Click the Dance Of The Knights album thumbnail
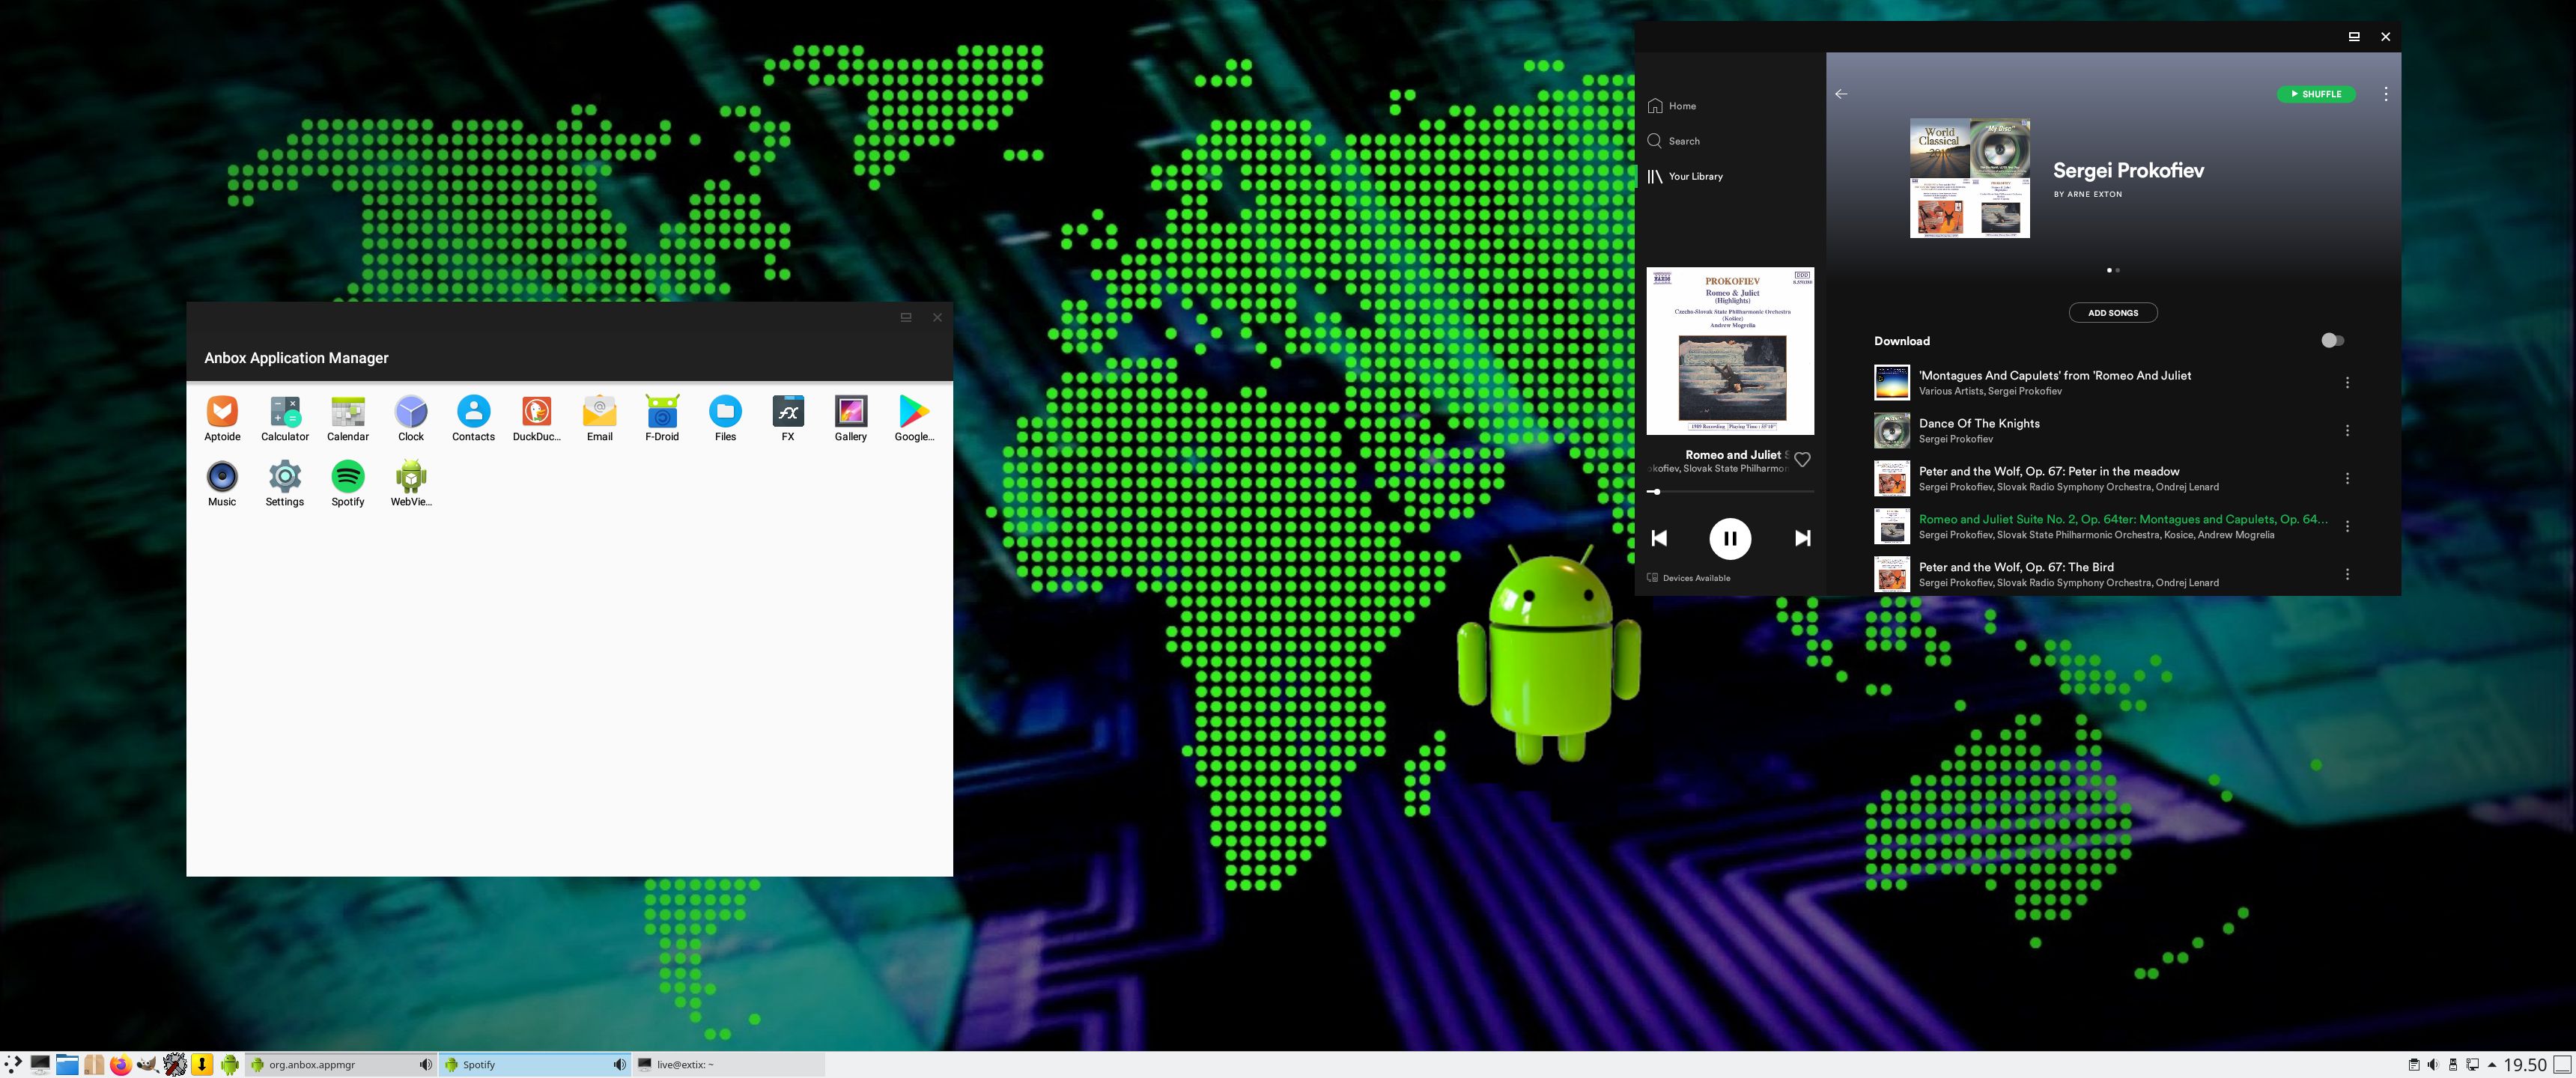This screenshot has width=2576, height=1078. tap(1891, 431)
